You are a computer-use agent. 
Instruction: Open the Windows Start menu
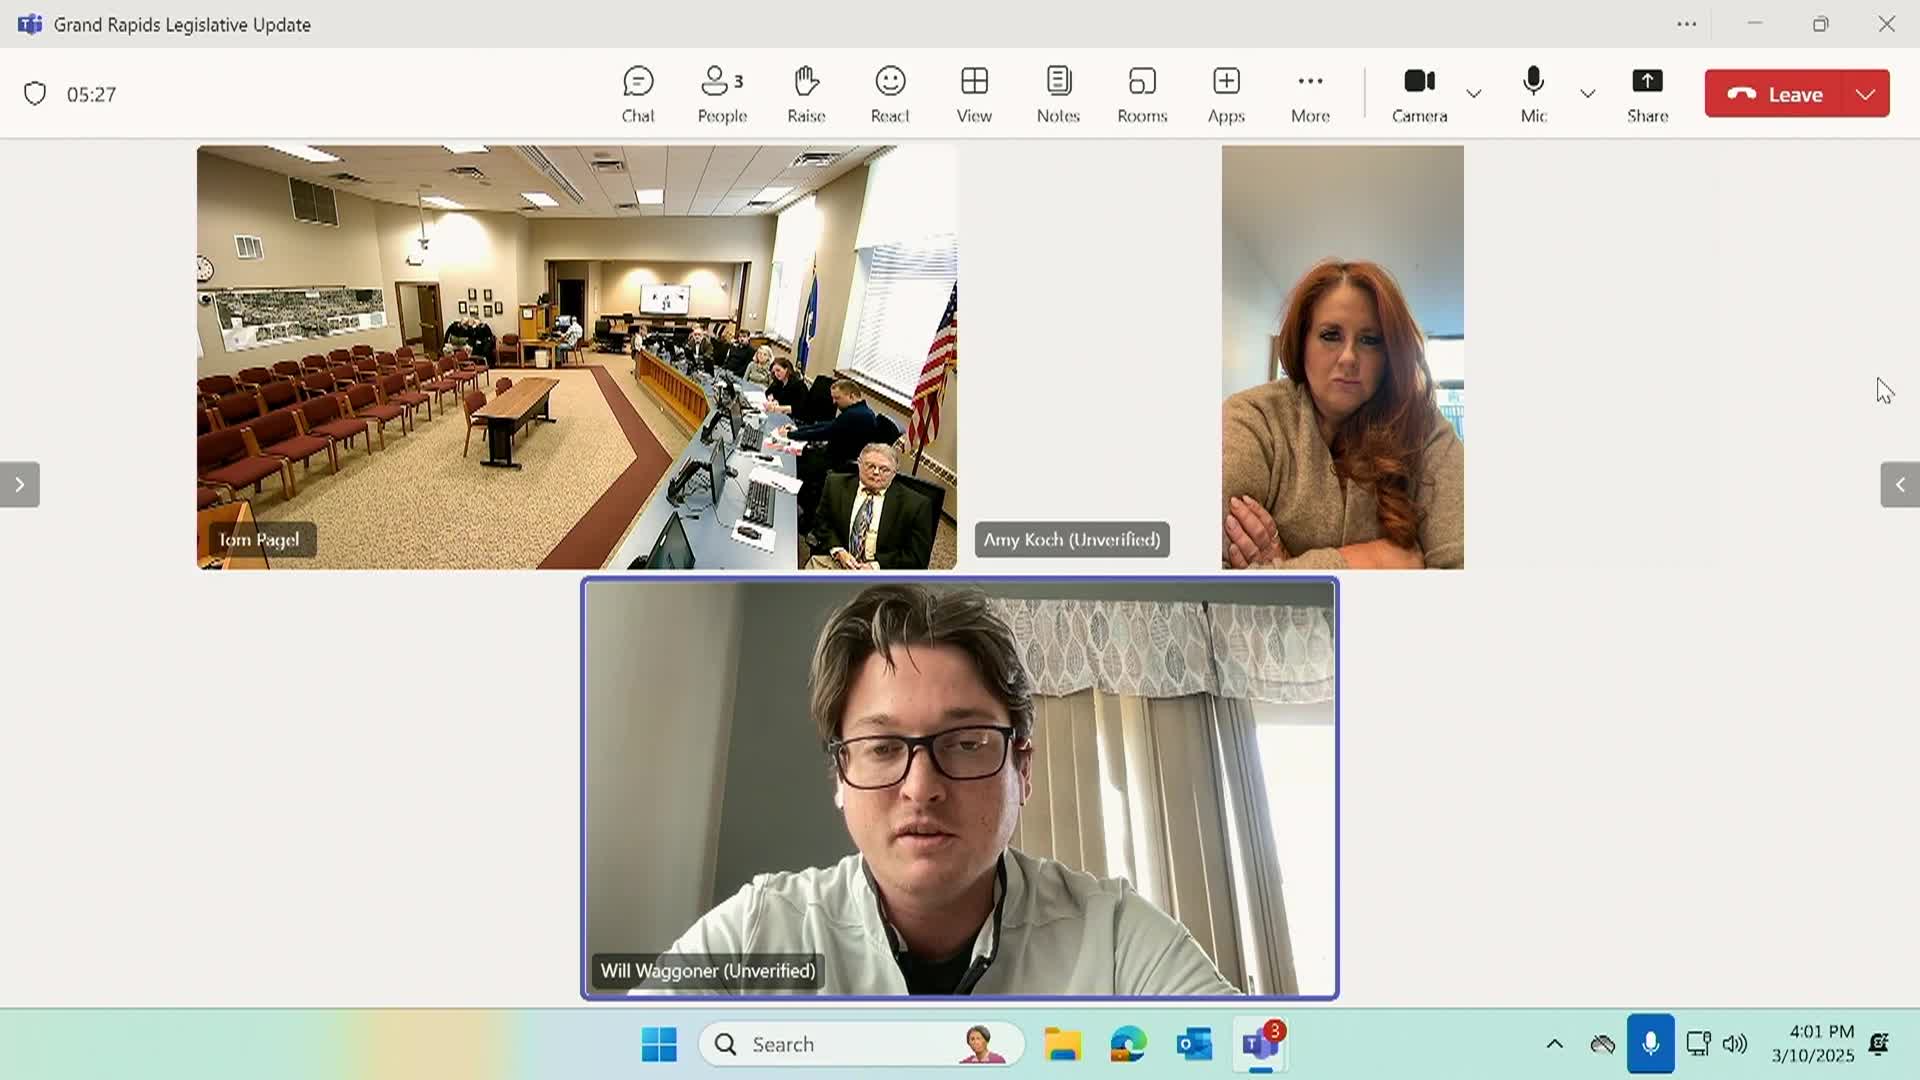click(x=659, y=1044)
